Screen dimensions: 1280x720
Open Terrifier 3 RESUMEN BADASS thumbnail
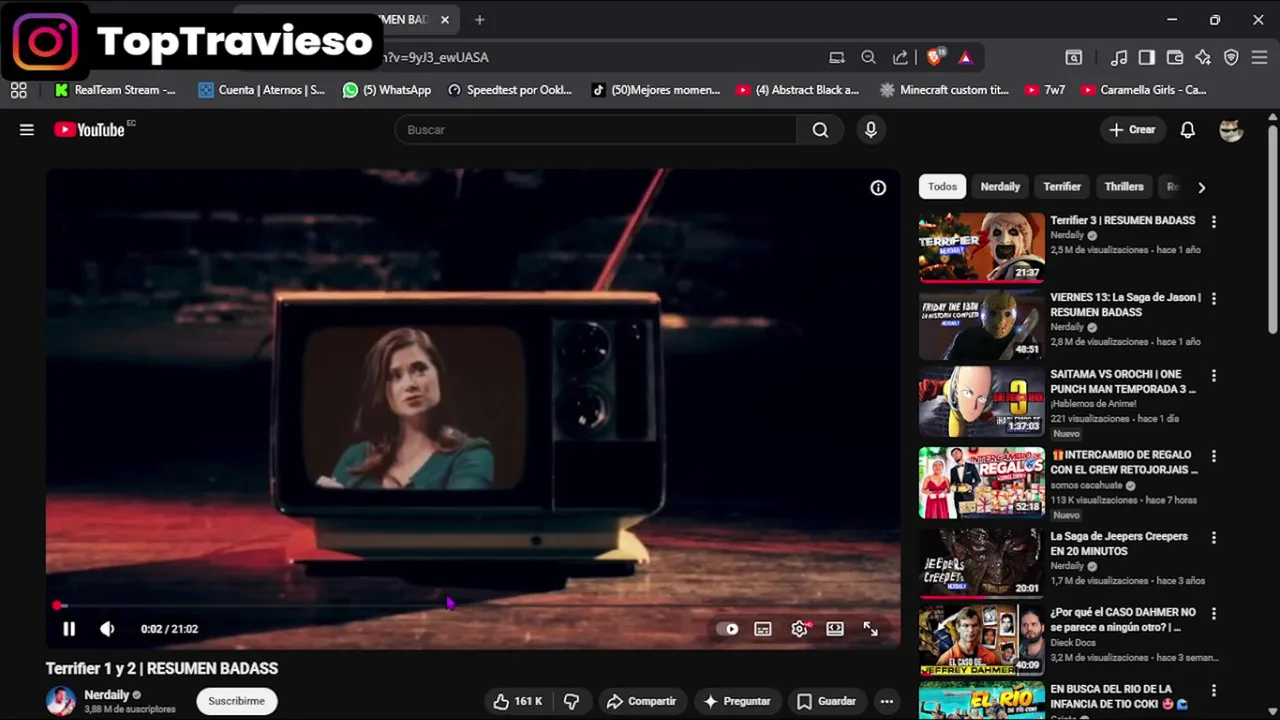click(982, 247)
